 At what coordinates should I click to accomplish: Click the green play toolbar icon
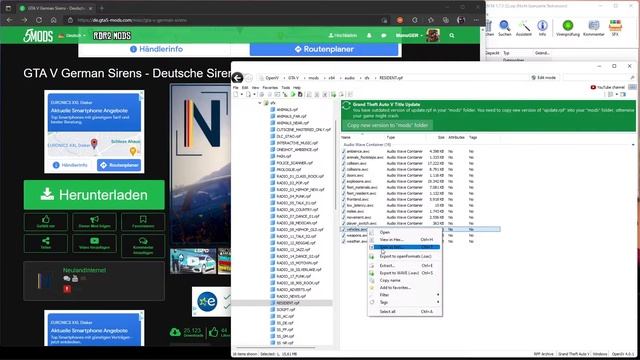click(293, 94)
